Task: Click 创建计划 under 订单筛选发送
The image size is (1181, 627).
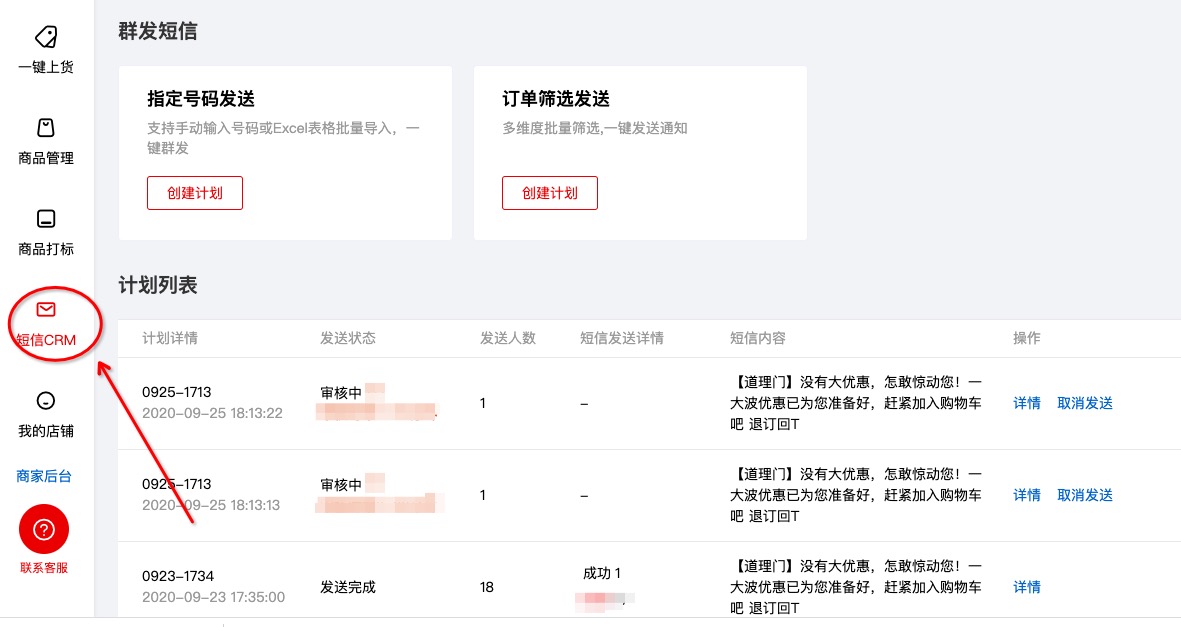Action: 549,192
